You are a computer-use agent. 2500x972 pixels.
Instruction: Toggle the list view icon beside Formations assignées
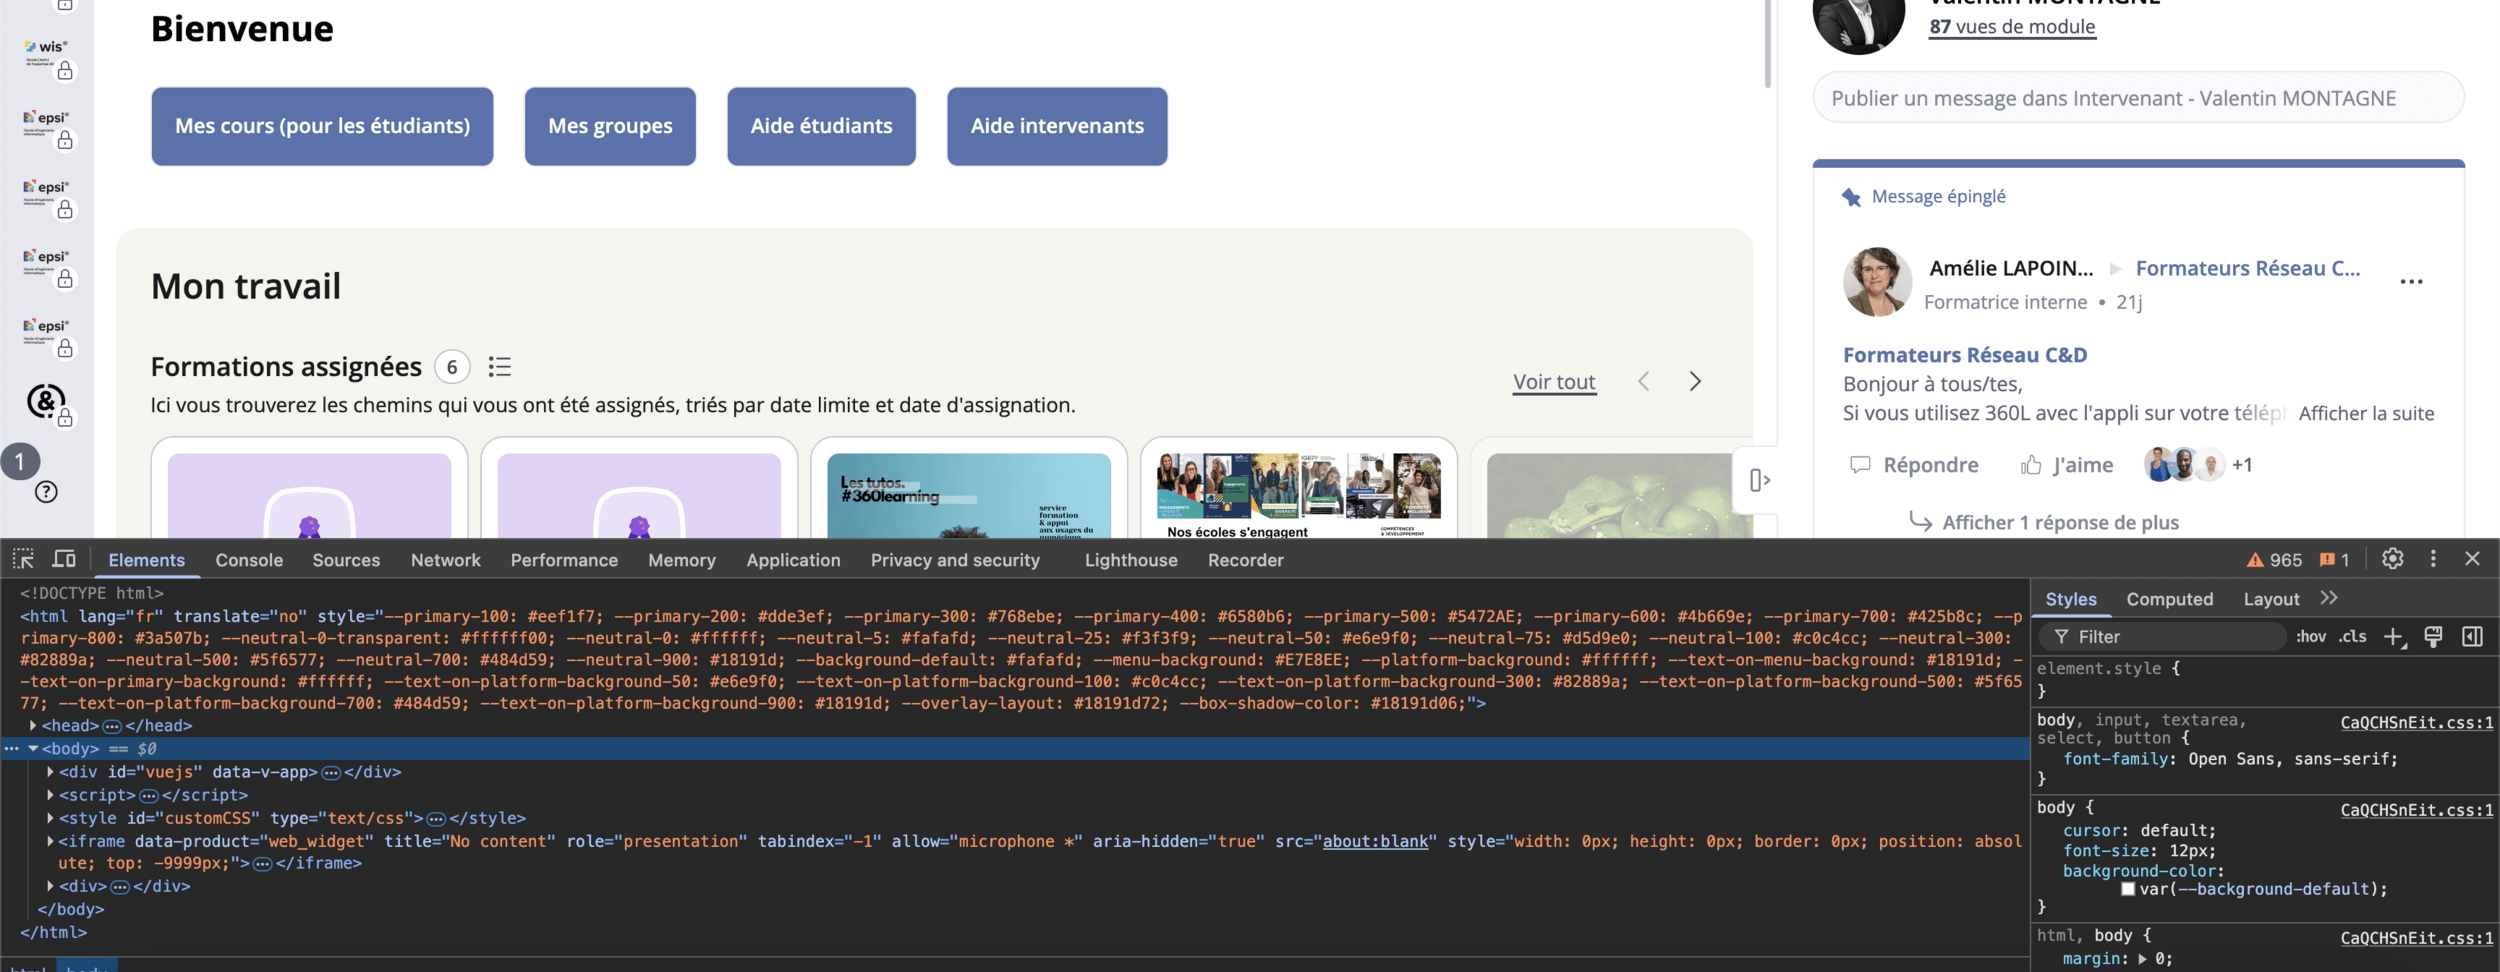click(499, 367)
